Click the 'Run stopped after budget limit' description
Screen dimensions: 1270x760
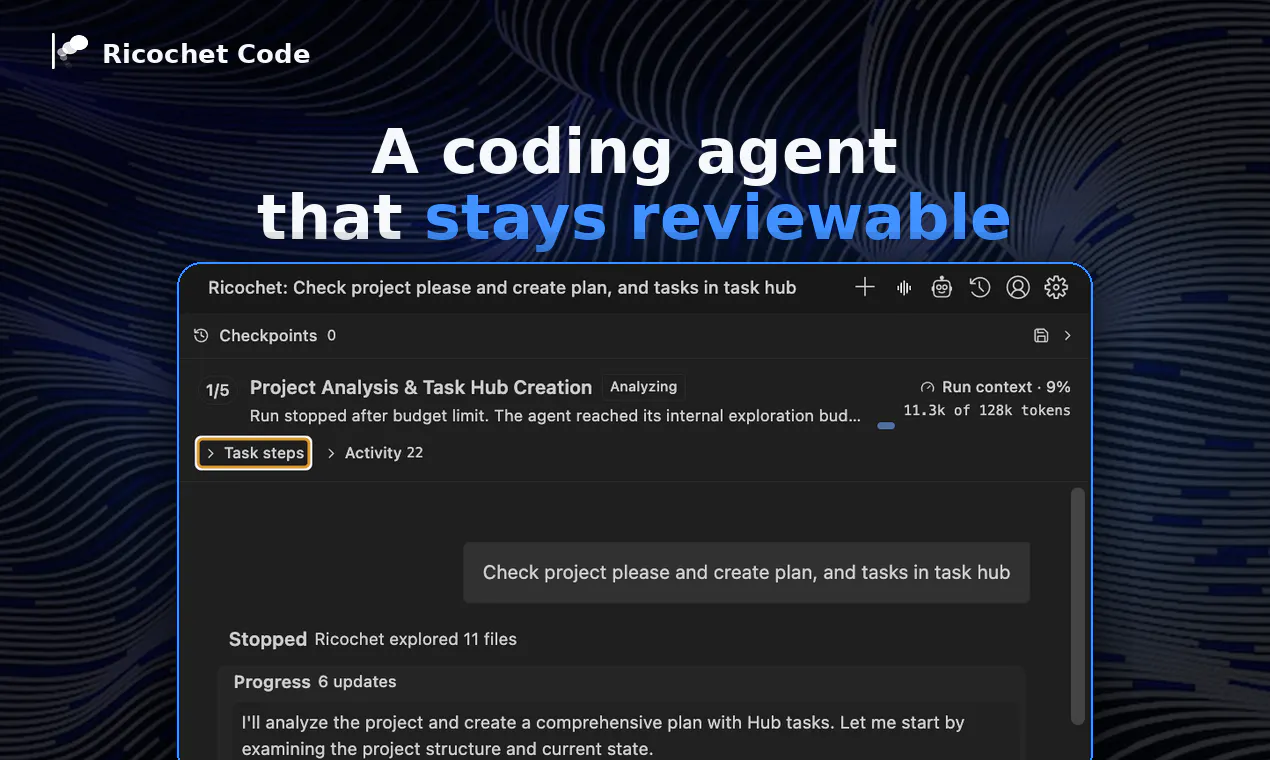click(555, 416)
